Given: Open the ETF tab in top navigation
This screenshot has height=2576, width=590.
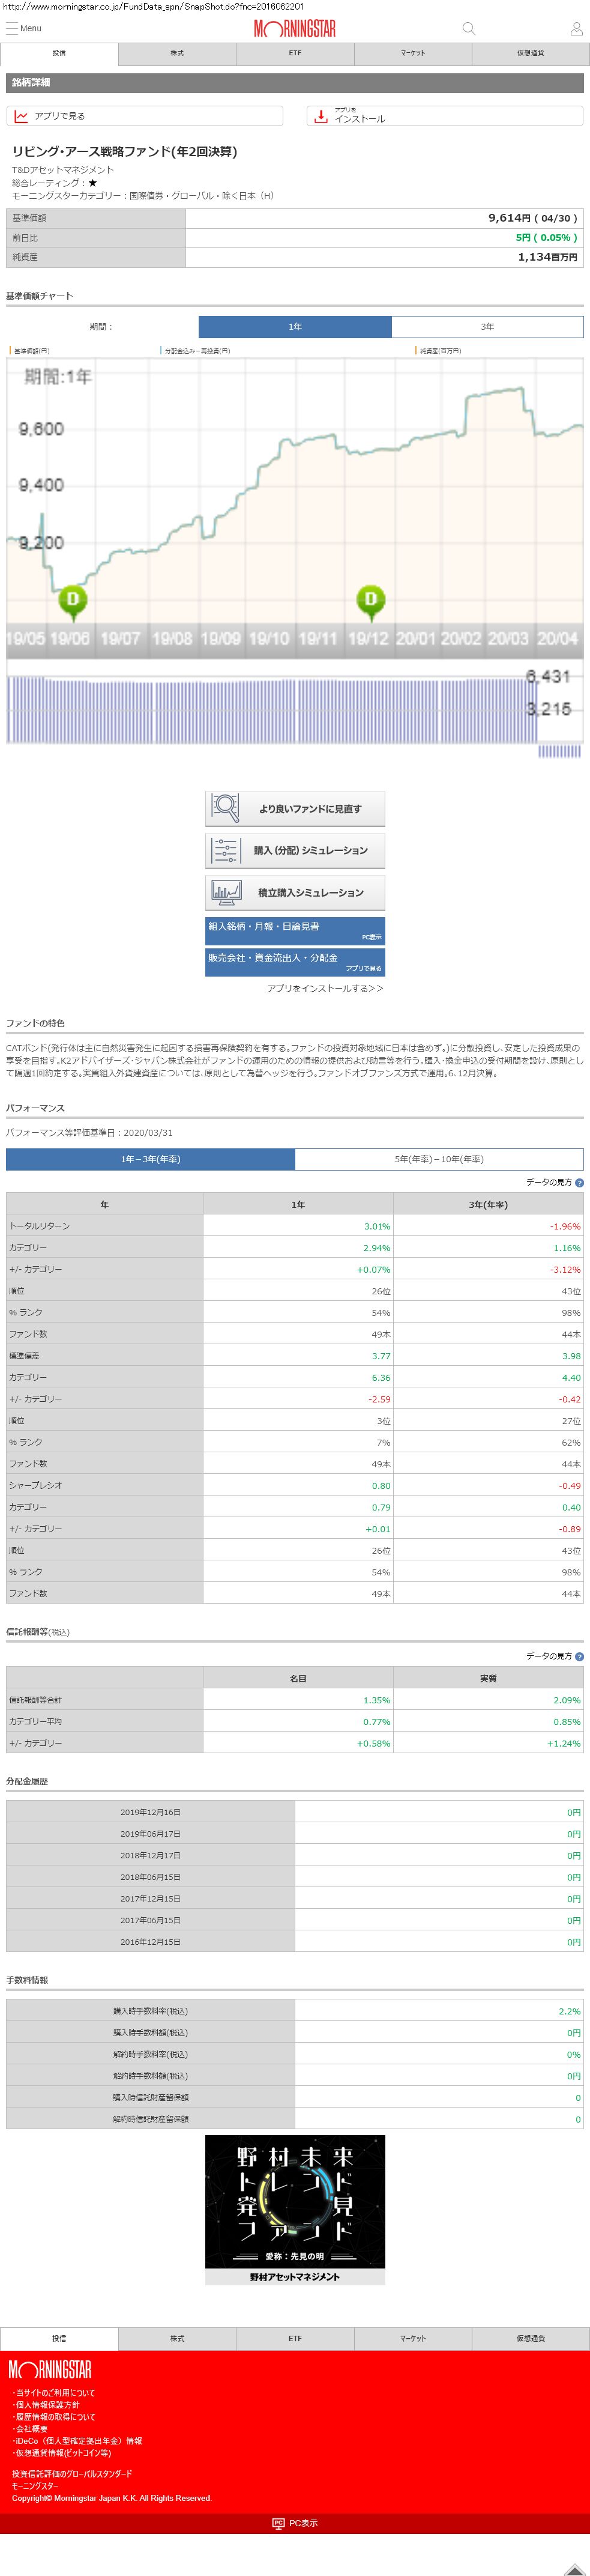Looking at the screenshot, I should [x=295, y=53].
